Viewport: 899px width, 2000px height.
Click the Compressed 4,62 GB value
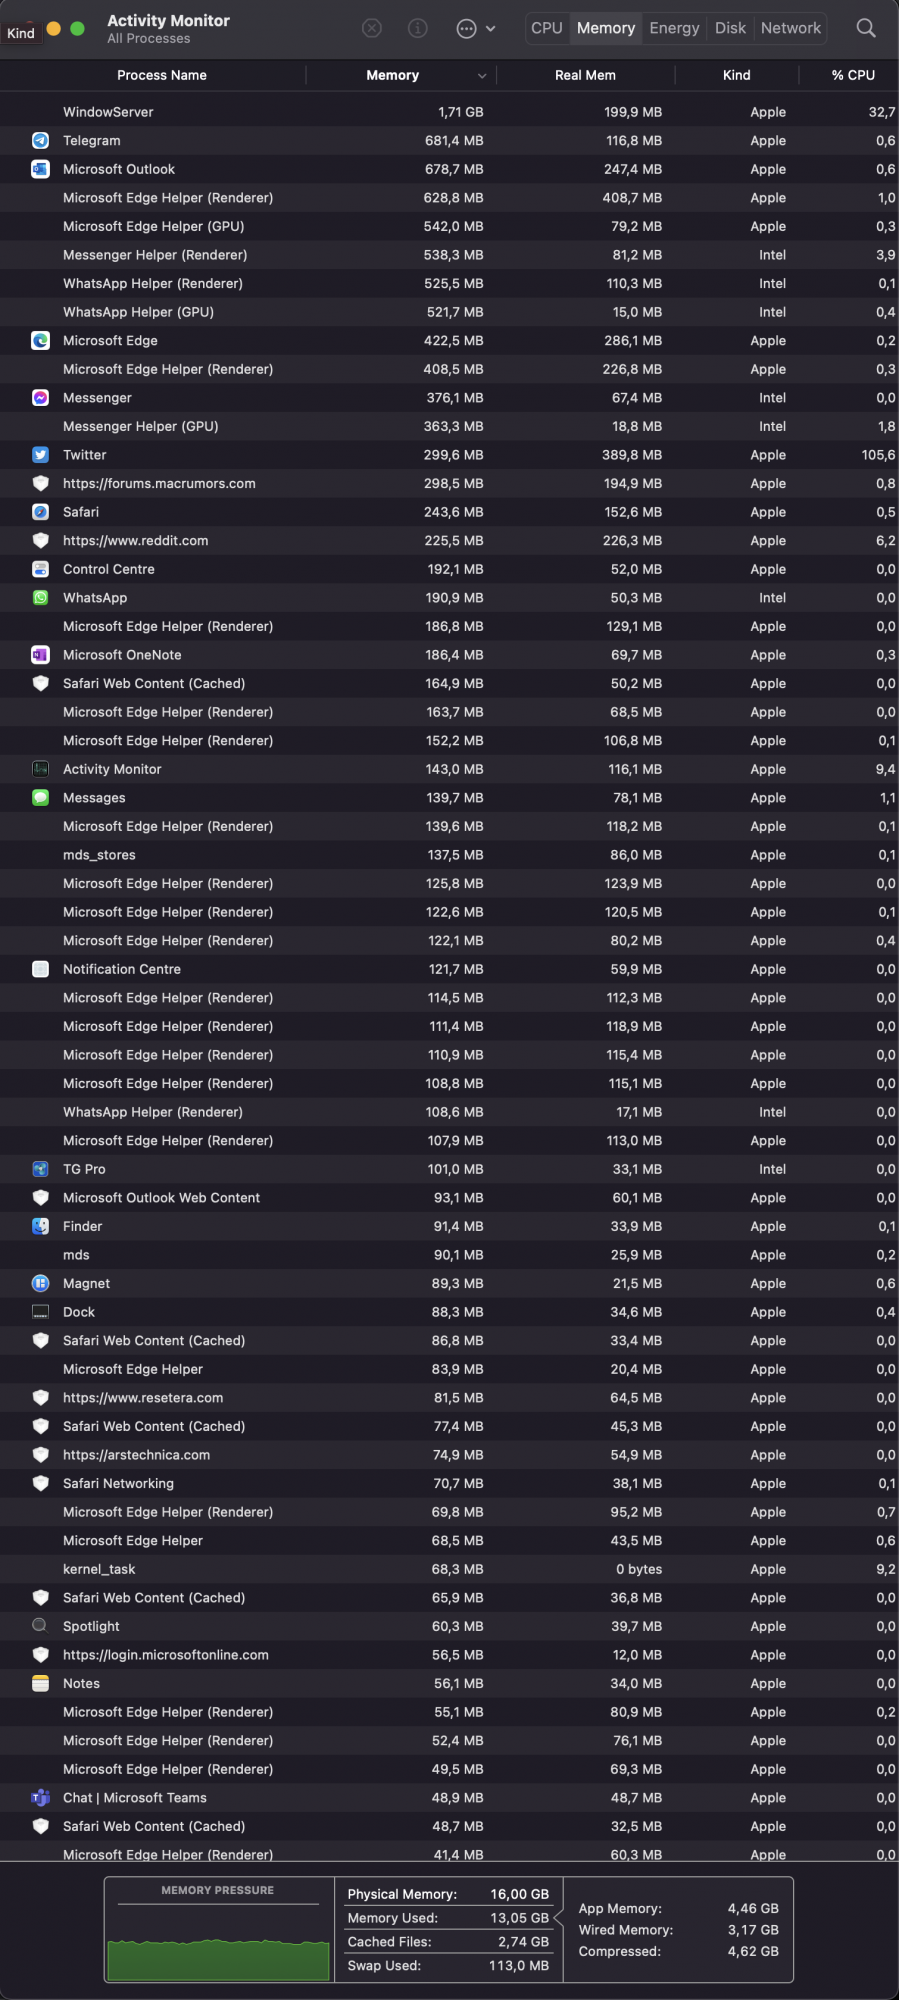pos(753,1951)
